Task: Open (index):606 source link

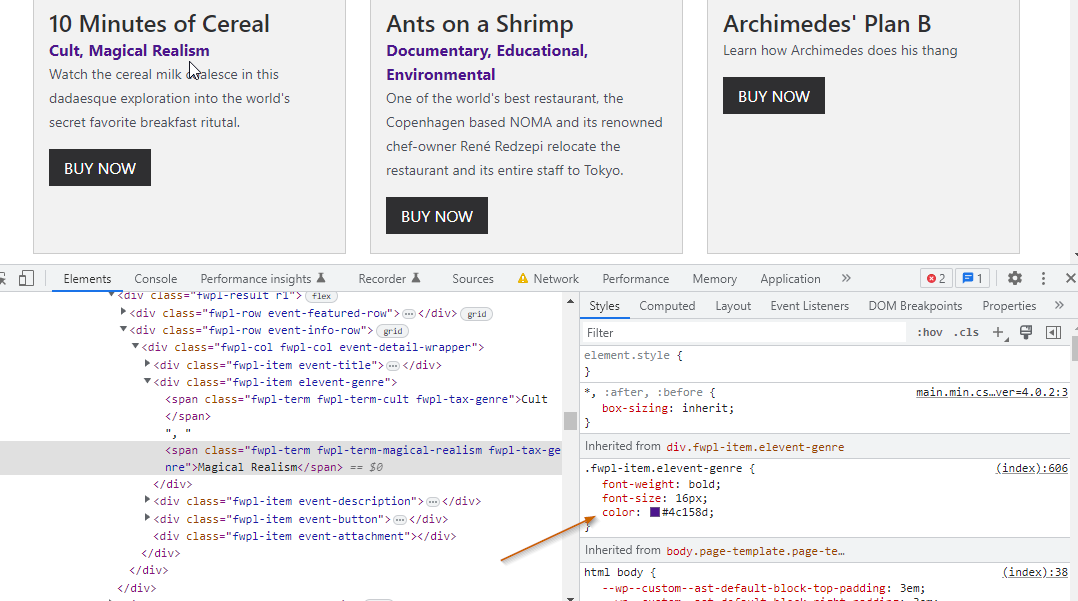Action: tap(1031, 468)
